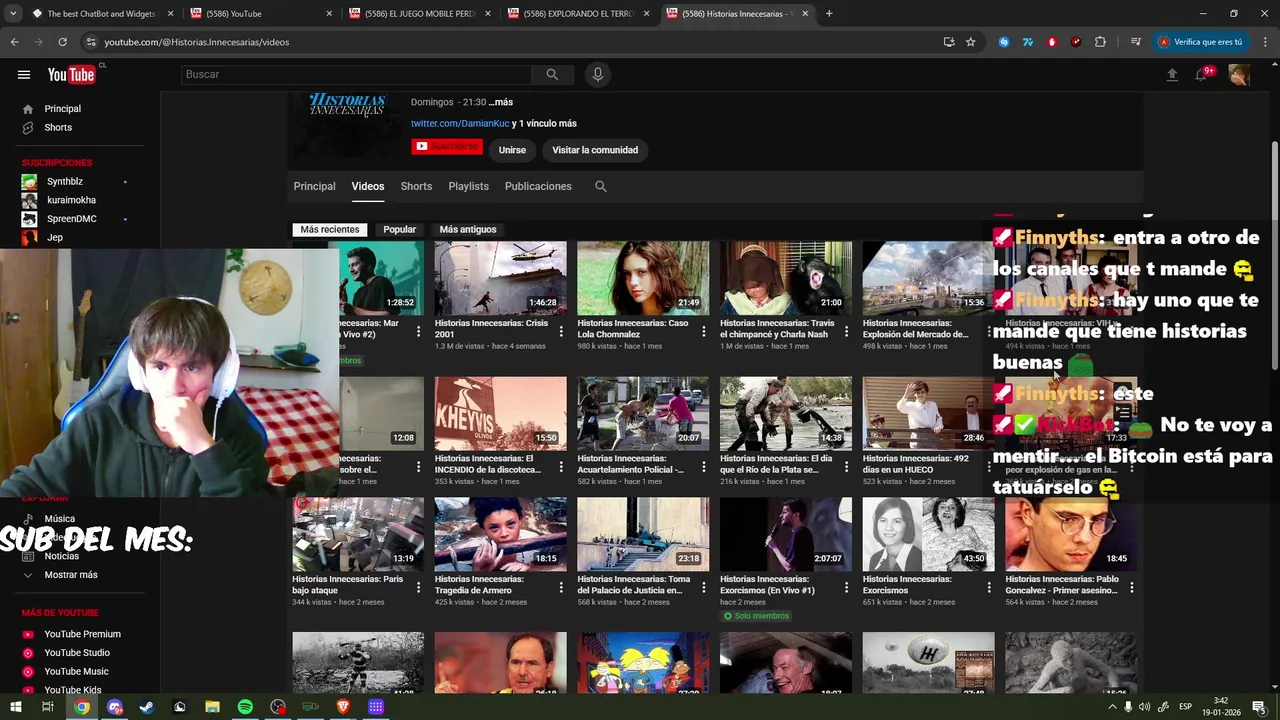Select the Más antiguos filter chip
This screenshot has width=1280, height=720.
tap(468, 229)
